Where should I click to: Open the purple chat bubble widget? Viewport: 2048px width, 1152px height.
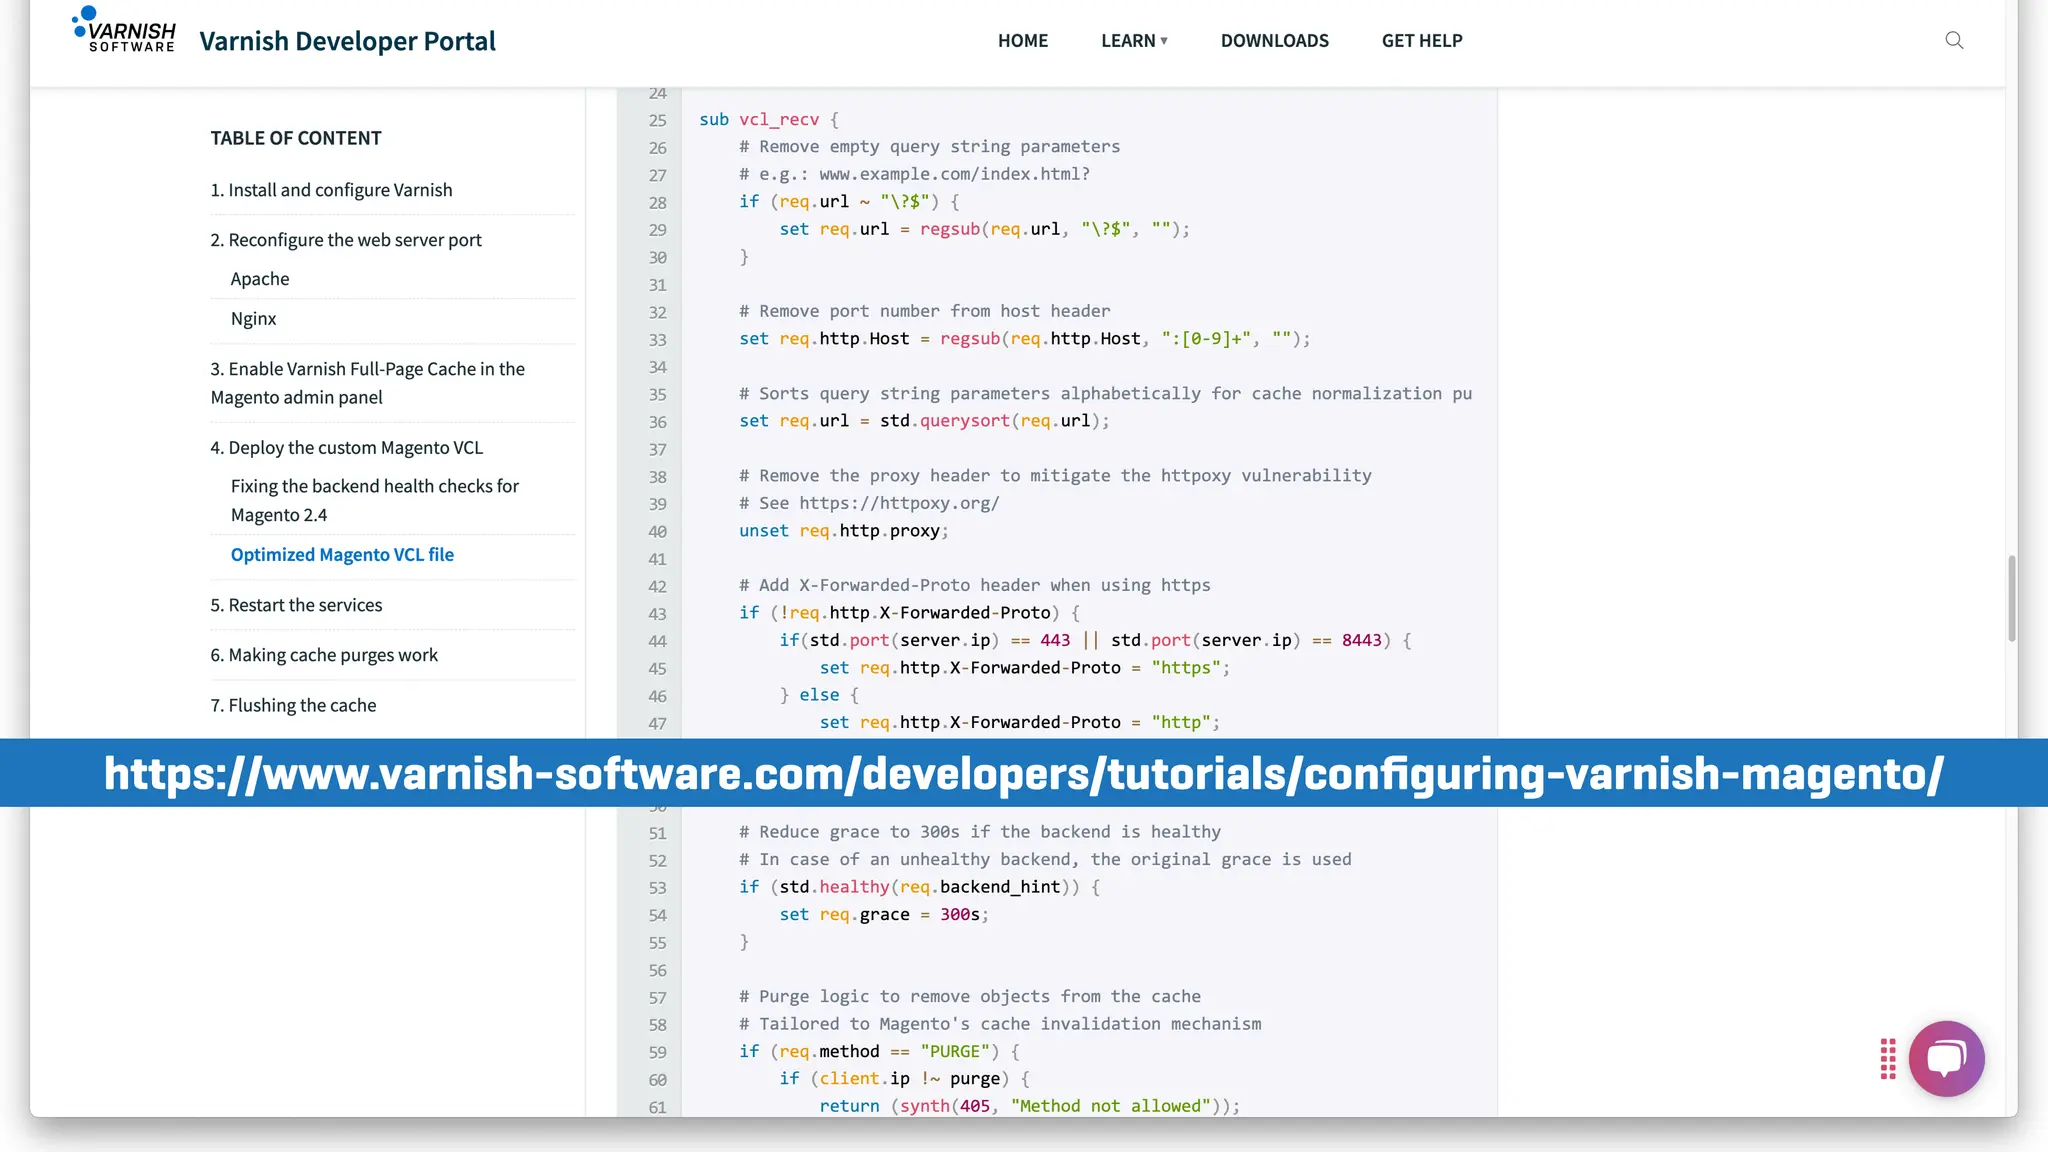pos(1946,1058)
